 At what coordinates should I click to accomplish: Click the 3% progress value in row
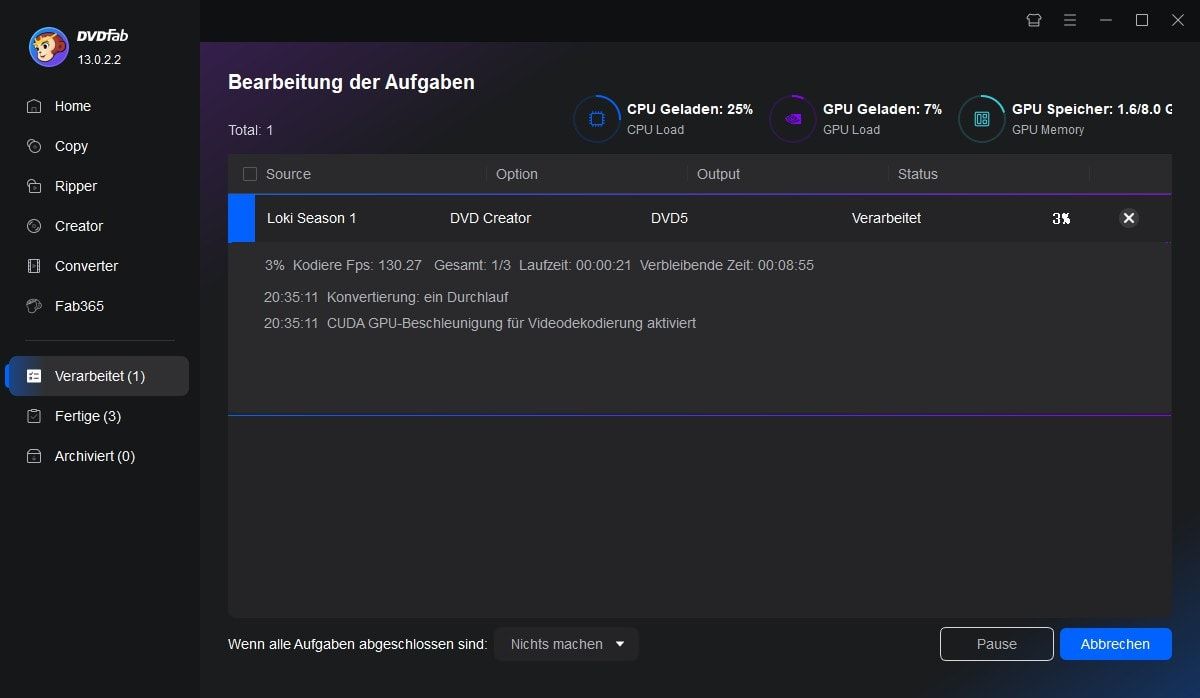1061,218
